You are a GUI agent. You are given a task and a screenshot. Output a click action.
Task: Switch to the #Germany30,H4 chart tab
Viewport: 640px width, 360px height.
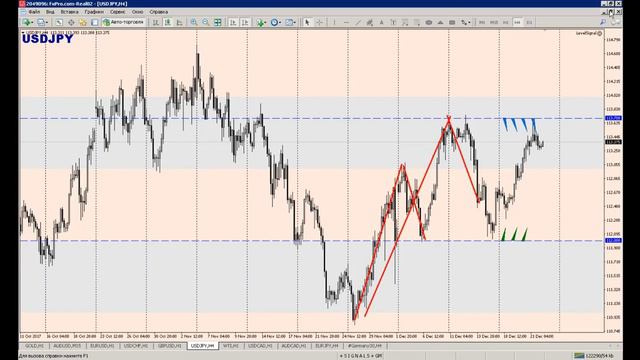pos(364,346)
